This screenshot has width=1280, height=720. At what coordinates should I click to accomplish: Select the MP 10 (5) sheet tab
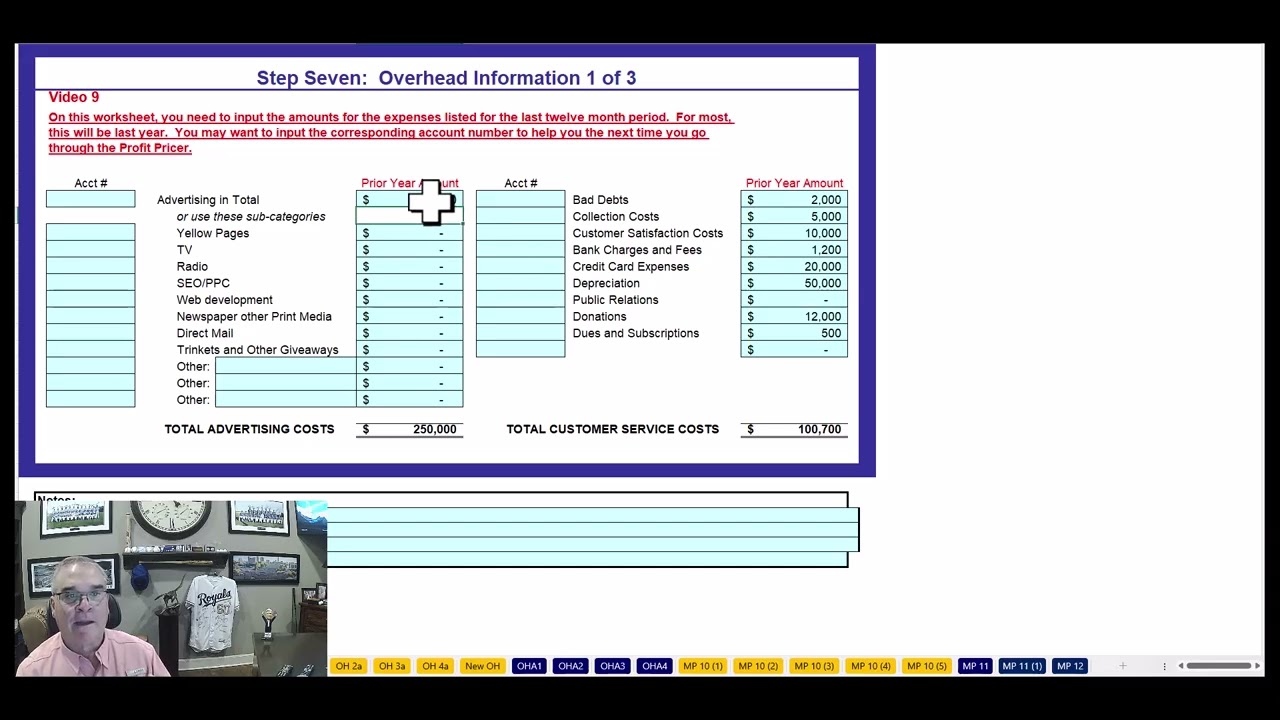(x=926, y=666)
